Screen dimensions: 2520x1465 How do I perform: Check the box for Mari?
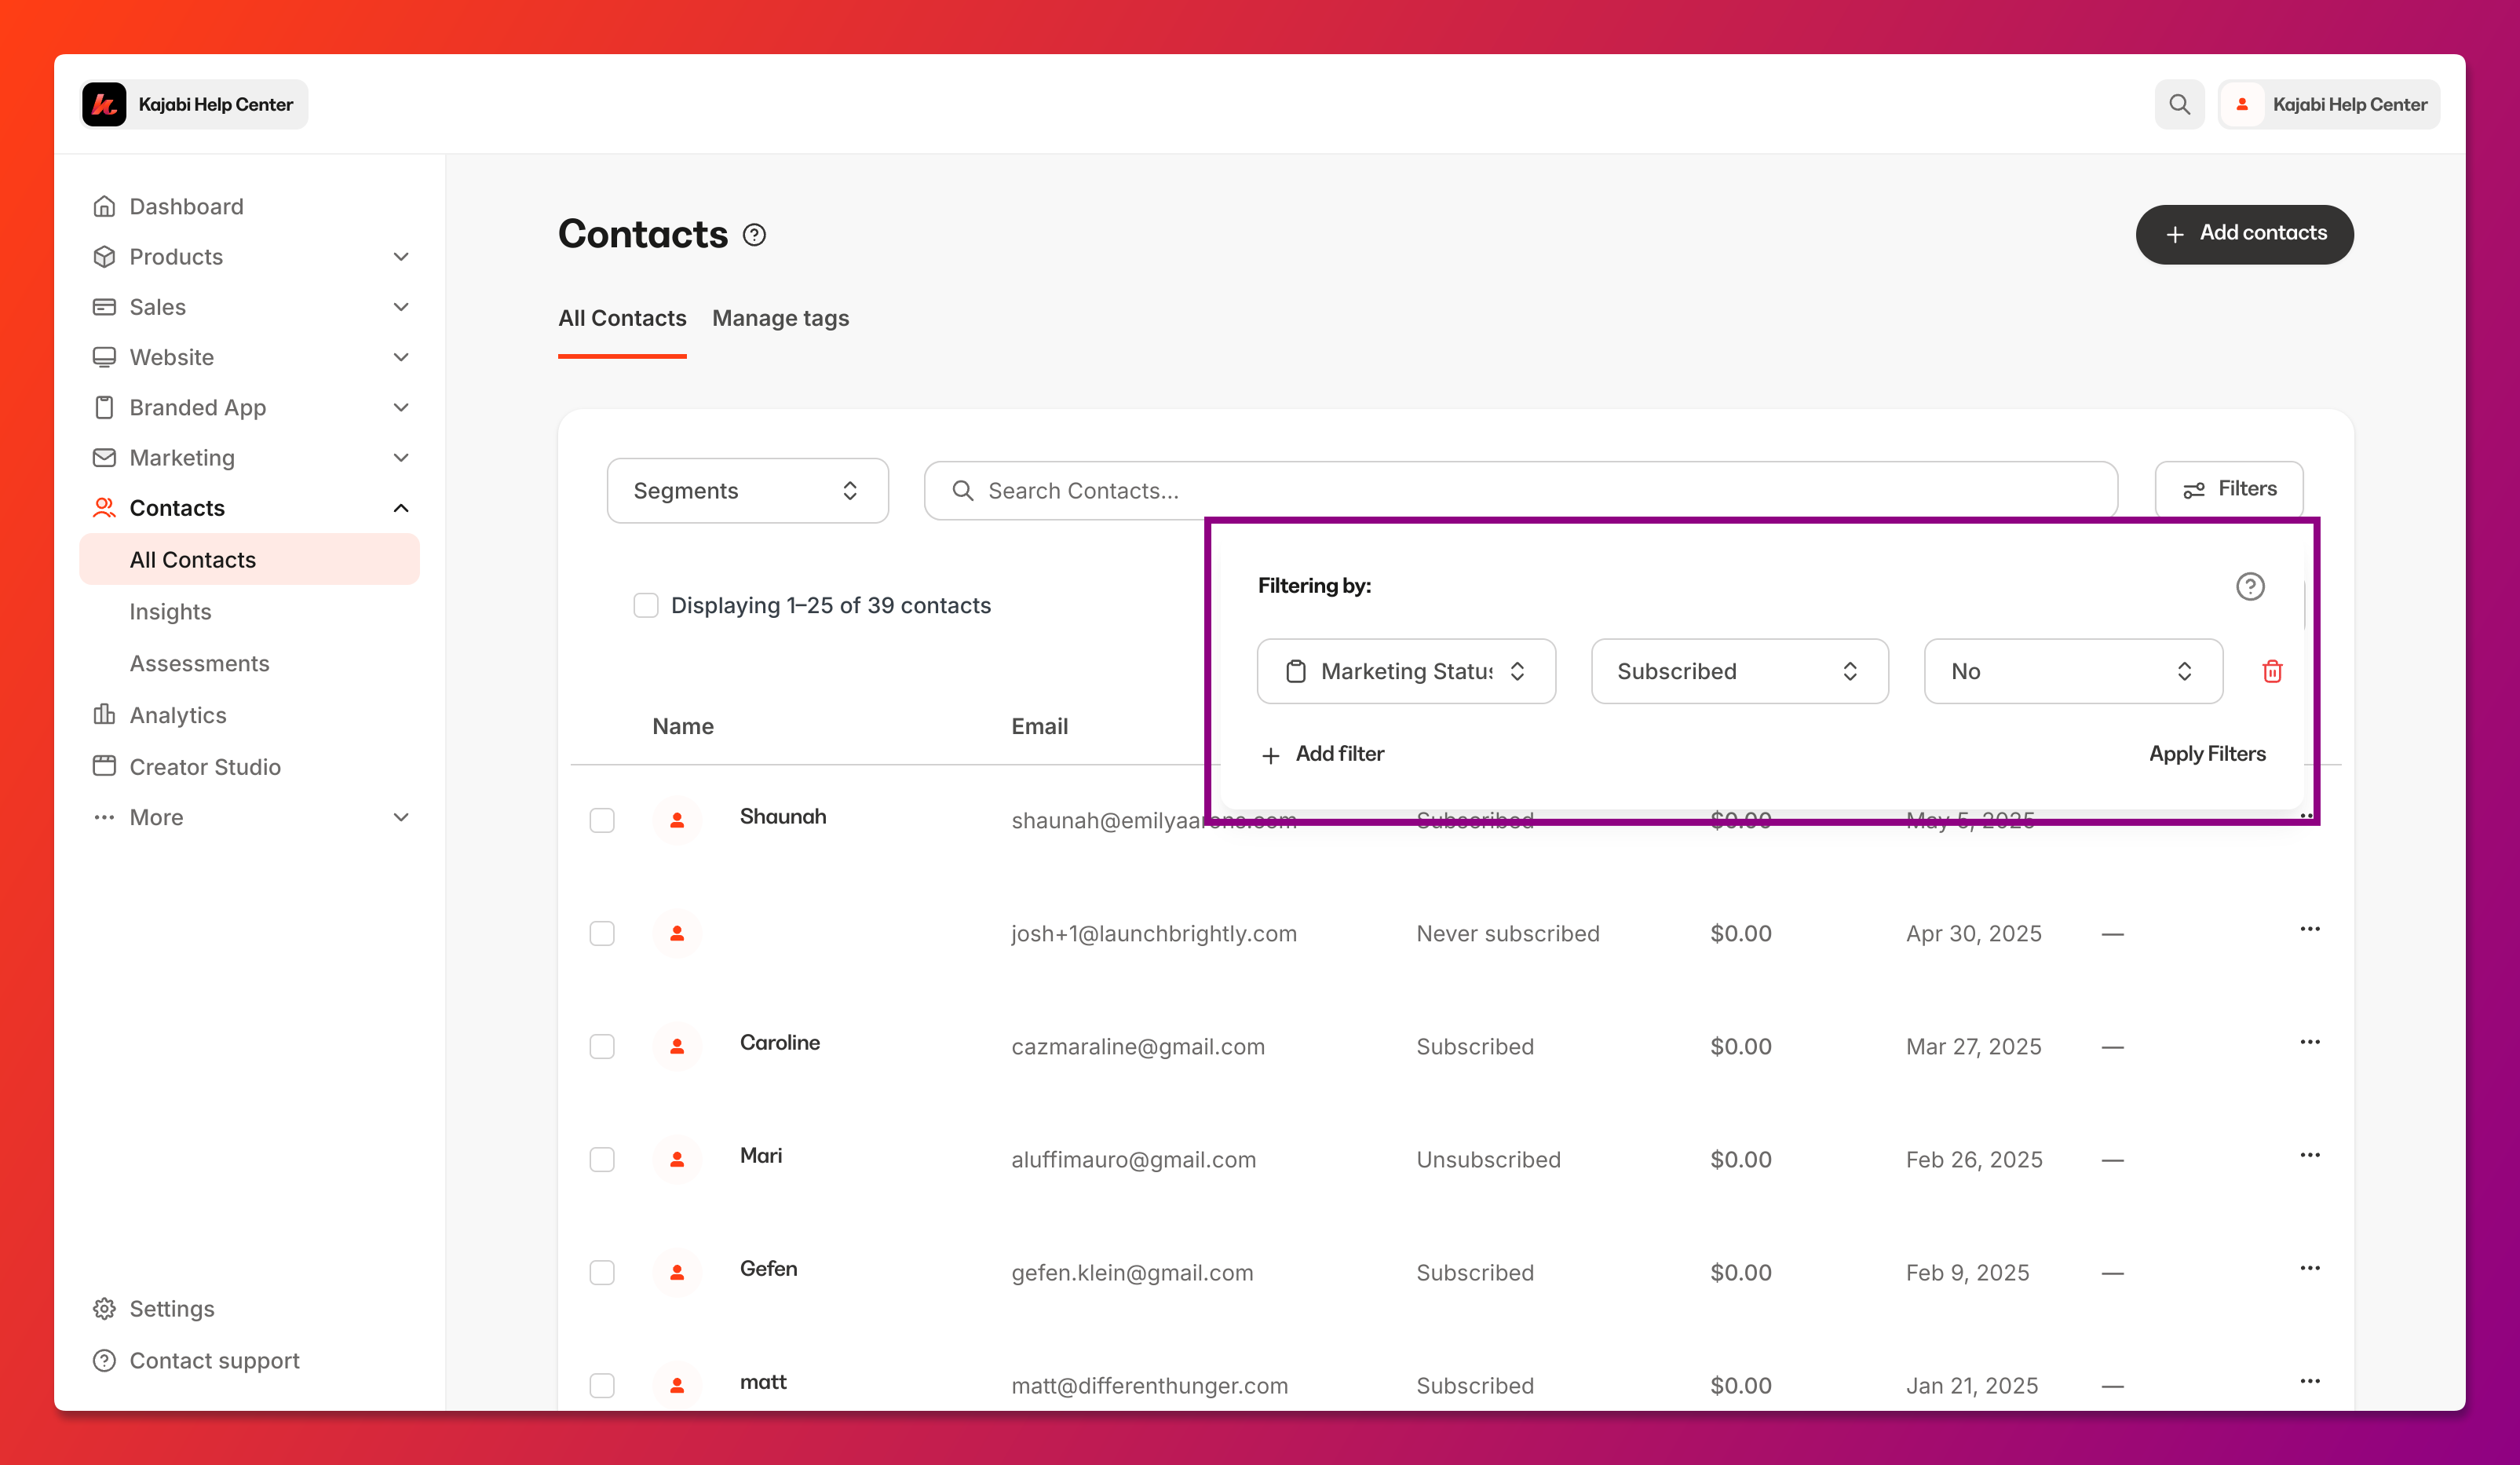602,1159
